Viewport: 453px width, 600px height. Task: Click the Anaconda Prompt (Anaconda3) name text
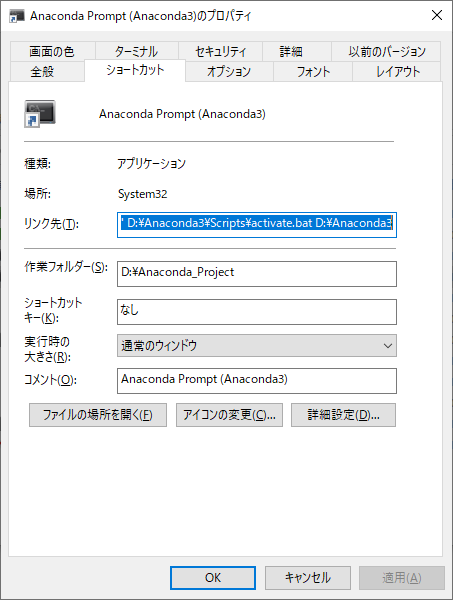182,114
